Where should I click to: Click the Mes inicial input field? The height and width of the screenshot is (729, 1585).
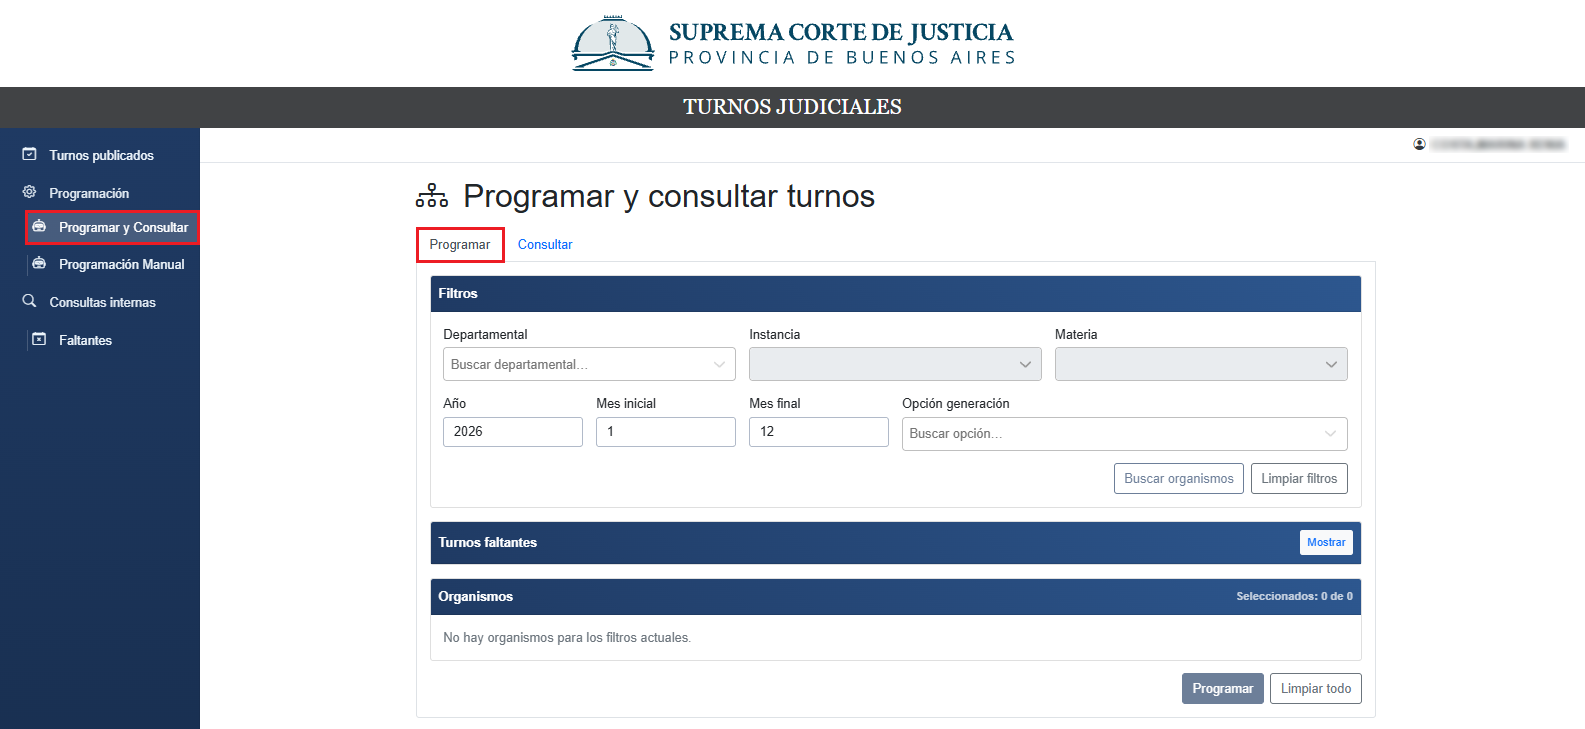pos(666,432)
